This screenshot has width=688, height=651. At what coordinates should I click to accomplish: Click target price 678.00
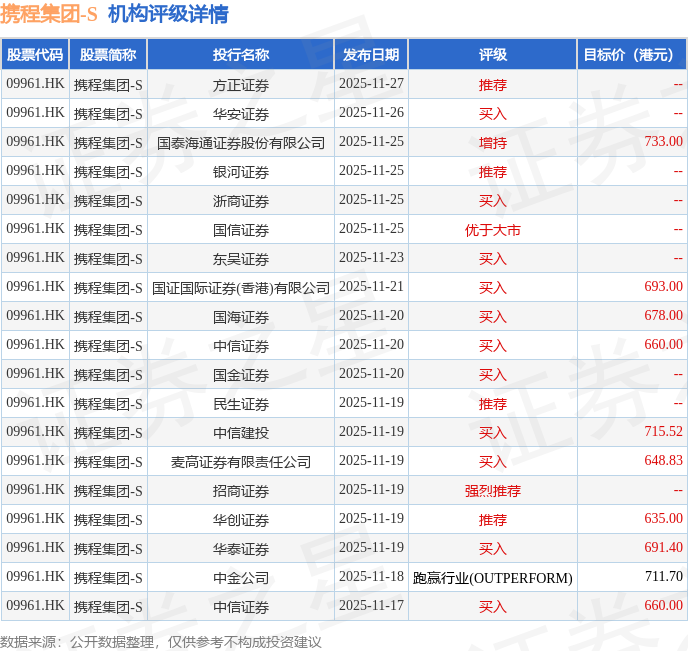(663, 315)
